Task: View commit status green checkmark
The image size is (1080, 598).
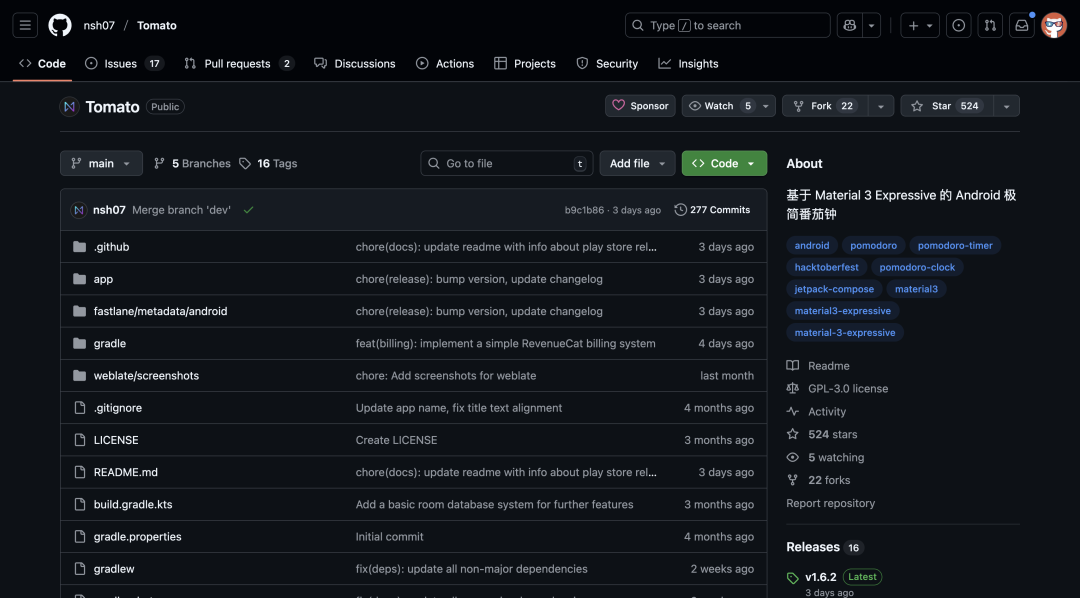Action: coord(249,210)
